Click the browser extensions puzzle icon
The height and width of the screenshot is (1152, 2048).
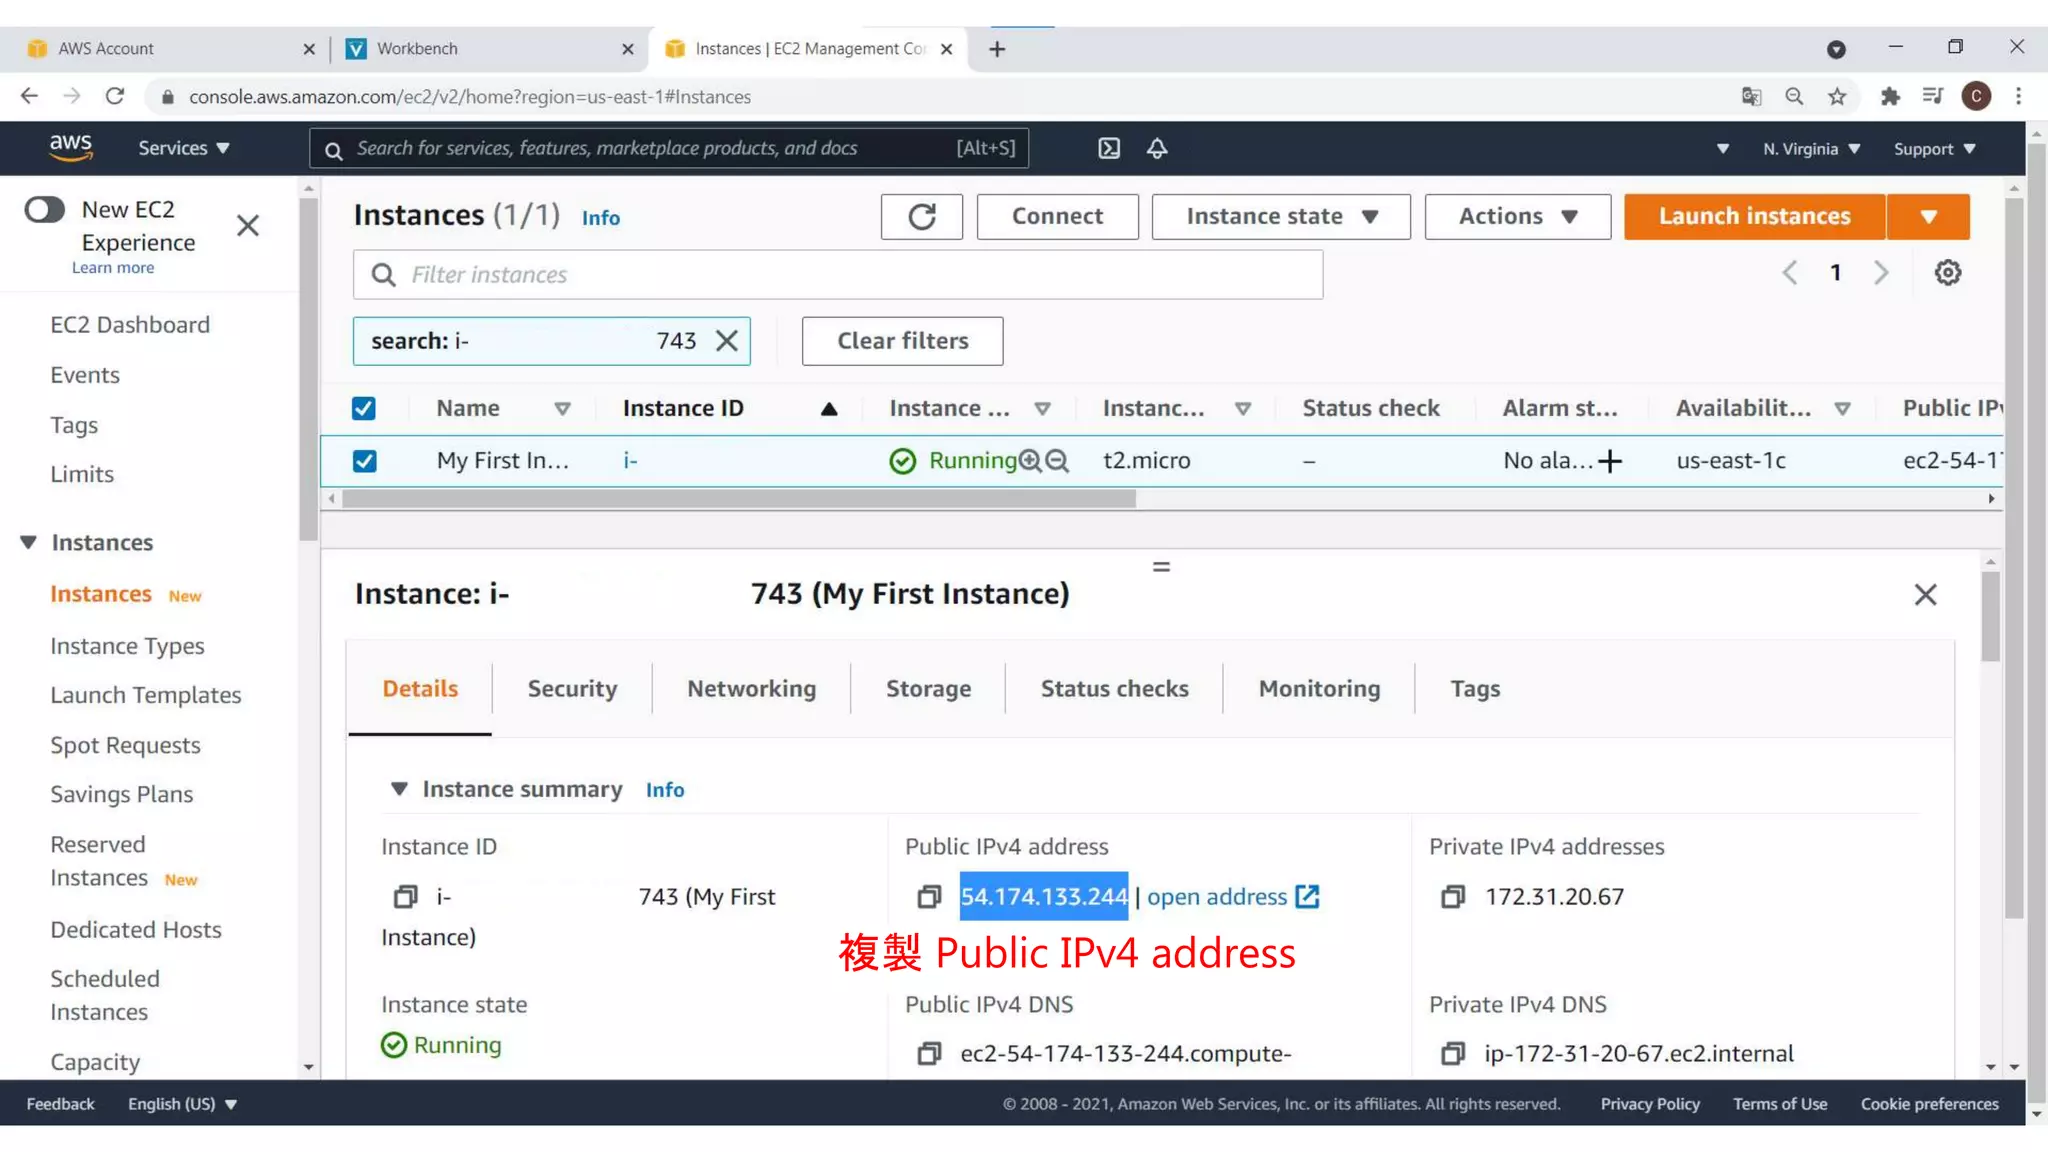[x=1890, y=96]
